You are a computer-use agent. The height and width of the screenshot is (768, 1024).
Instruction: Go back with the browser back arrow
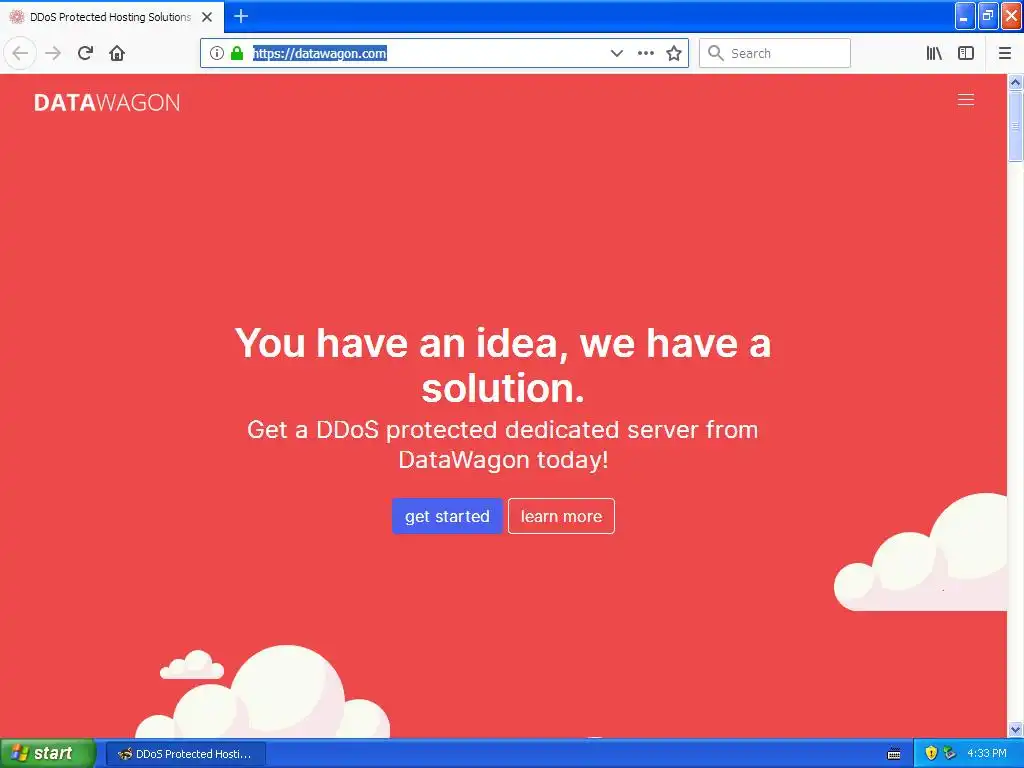[20, 53]
